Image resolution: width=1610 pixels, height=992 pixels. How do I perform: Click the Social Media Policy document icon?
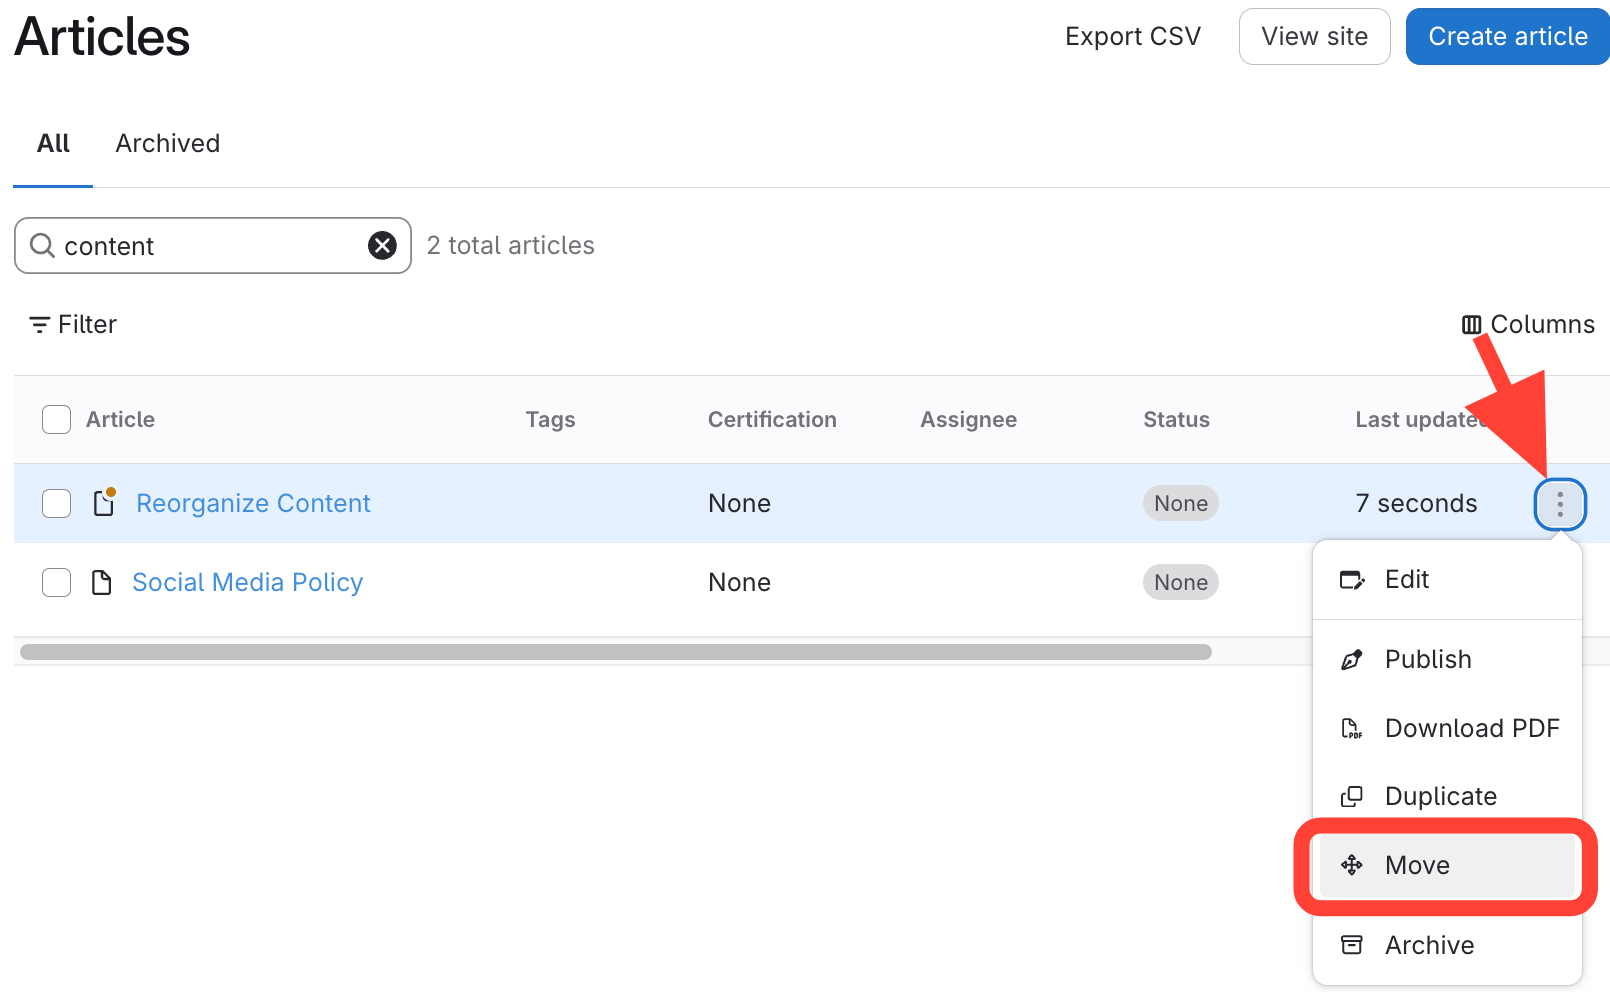(101, 582)
